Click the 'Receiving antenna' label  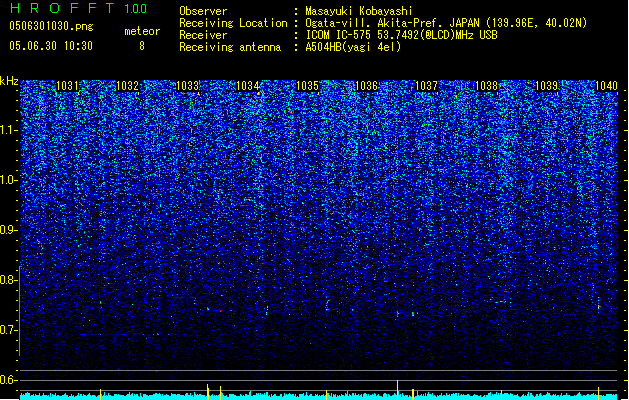230,47
